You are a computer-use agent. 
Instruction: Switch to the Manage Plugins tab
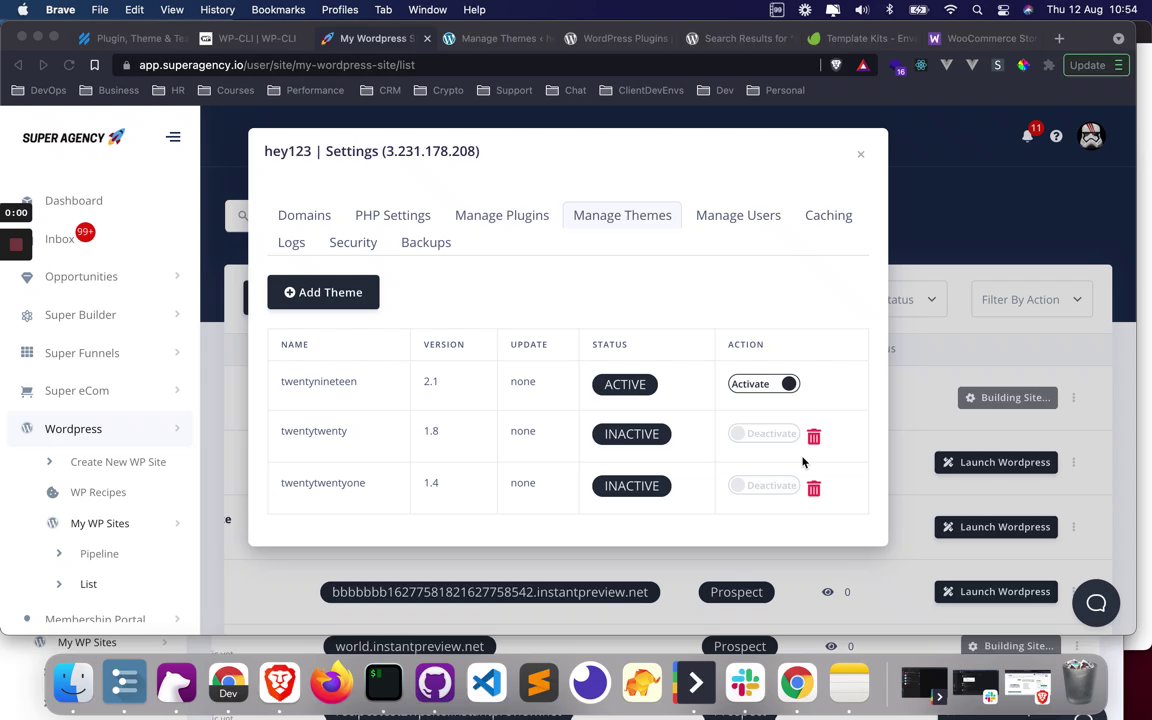502,215
